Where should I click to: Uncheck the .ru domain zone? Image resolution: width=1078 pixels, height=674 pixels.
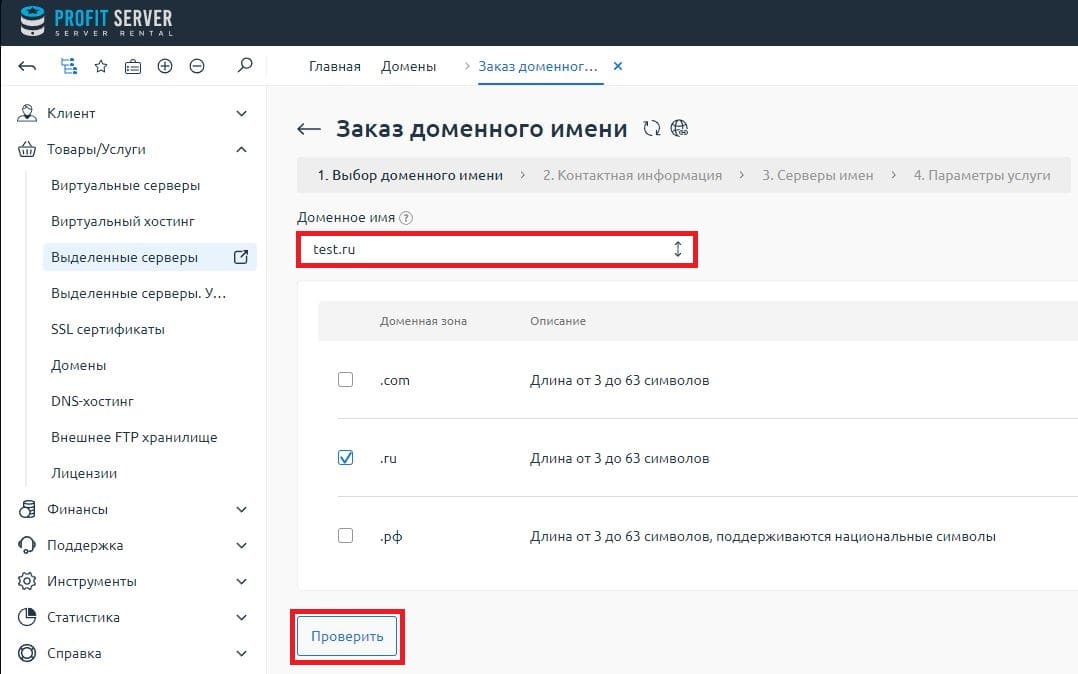(345, 457)
